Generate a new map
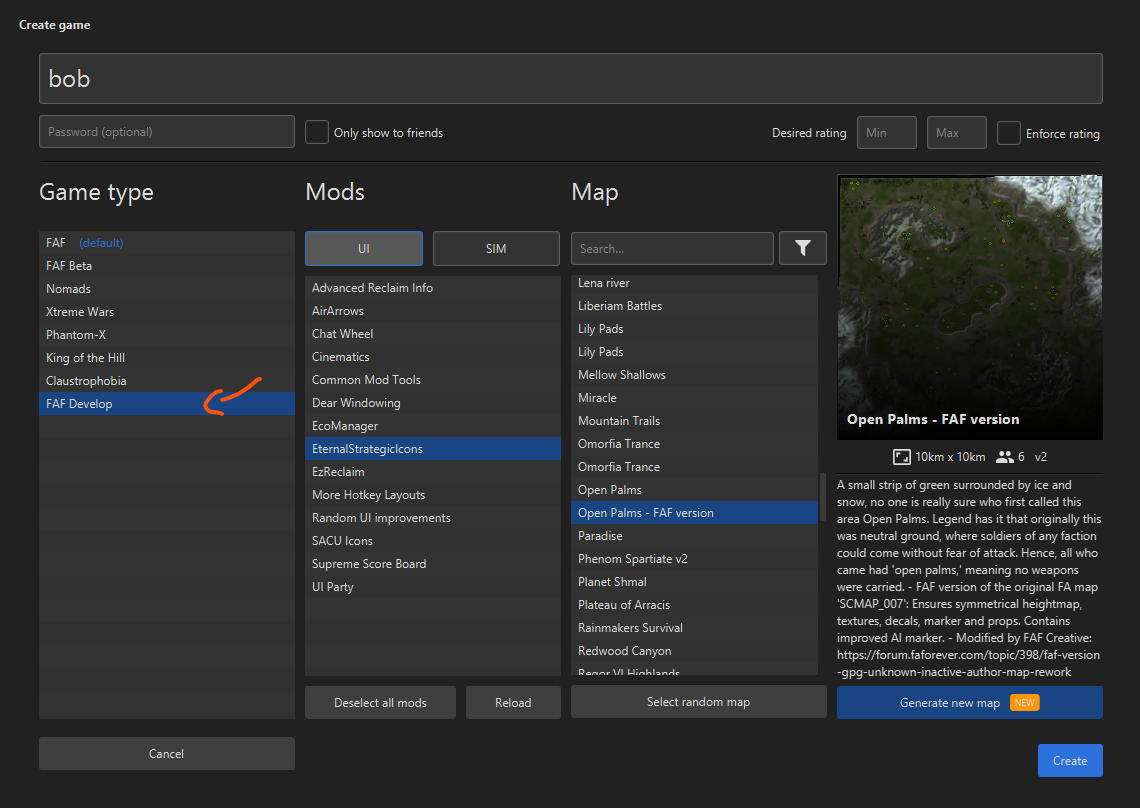This screenshot has height=808, width=1140. (969, 703)
